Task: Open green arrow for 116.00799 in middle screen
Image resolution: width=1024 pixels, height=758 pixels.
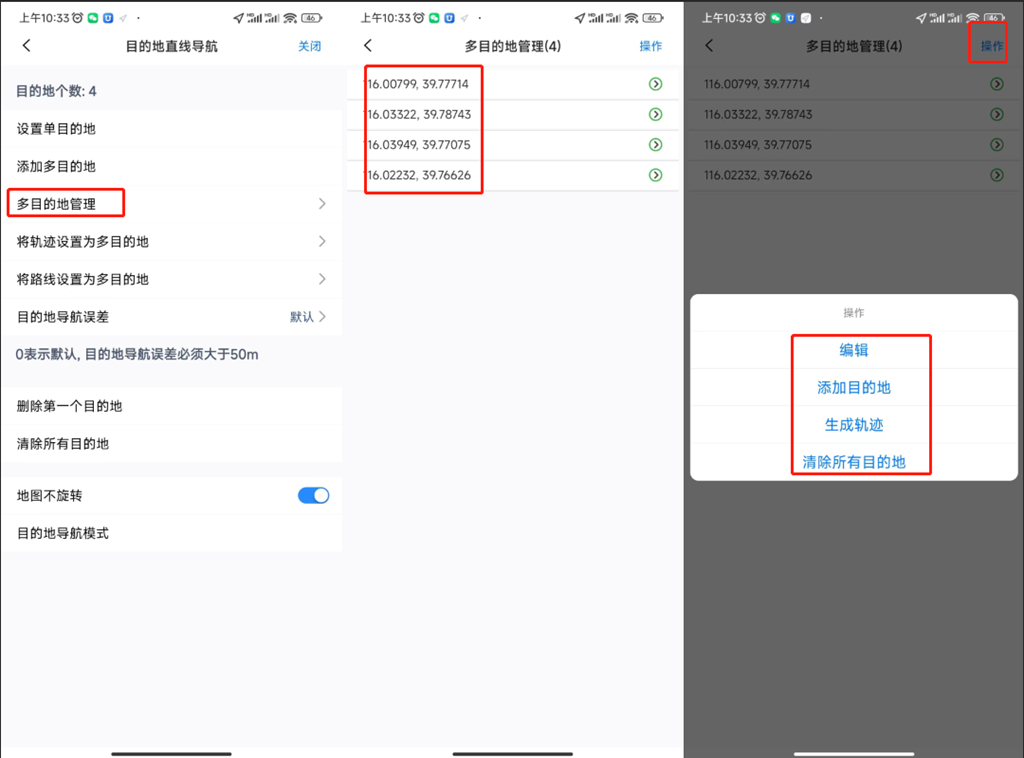Action: point(655,85)
